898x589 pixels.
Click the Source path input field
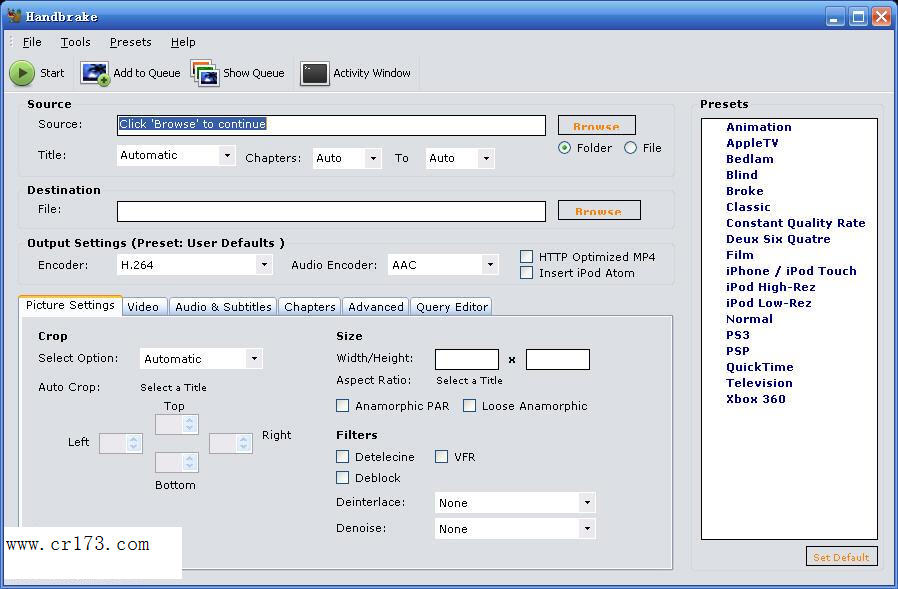pyautogui.click(x=331, y=125)
